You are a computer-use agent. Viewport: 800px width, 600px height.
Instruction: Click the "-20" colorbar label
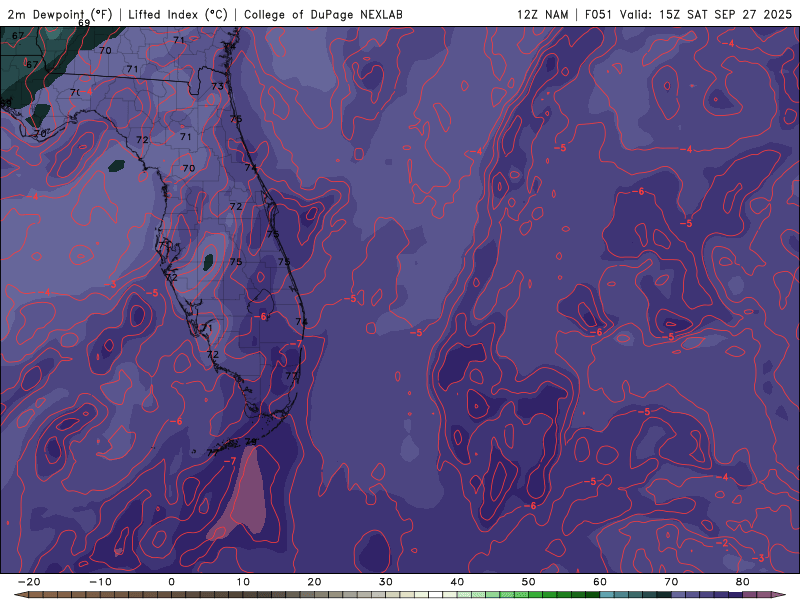[29, 582]
